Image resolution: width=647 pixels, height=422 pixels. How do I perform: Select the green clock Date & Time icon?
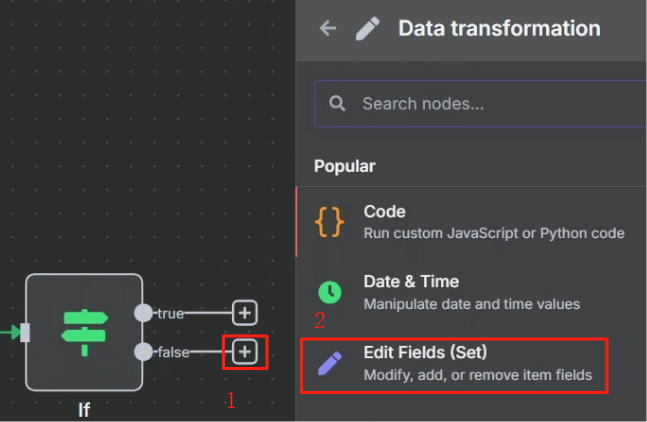pos(330,292)
